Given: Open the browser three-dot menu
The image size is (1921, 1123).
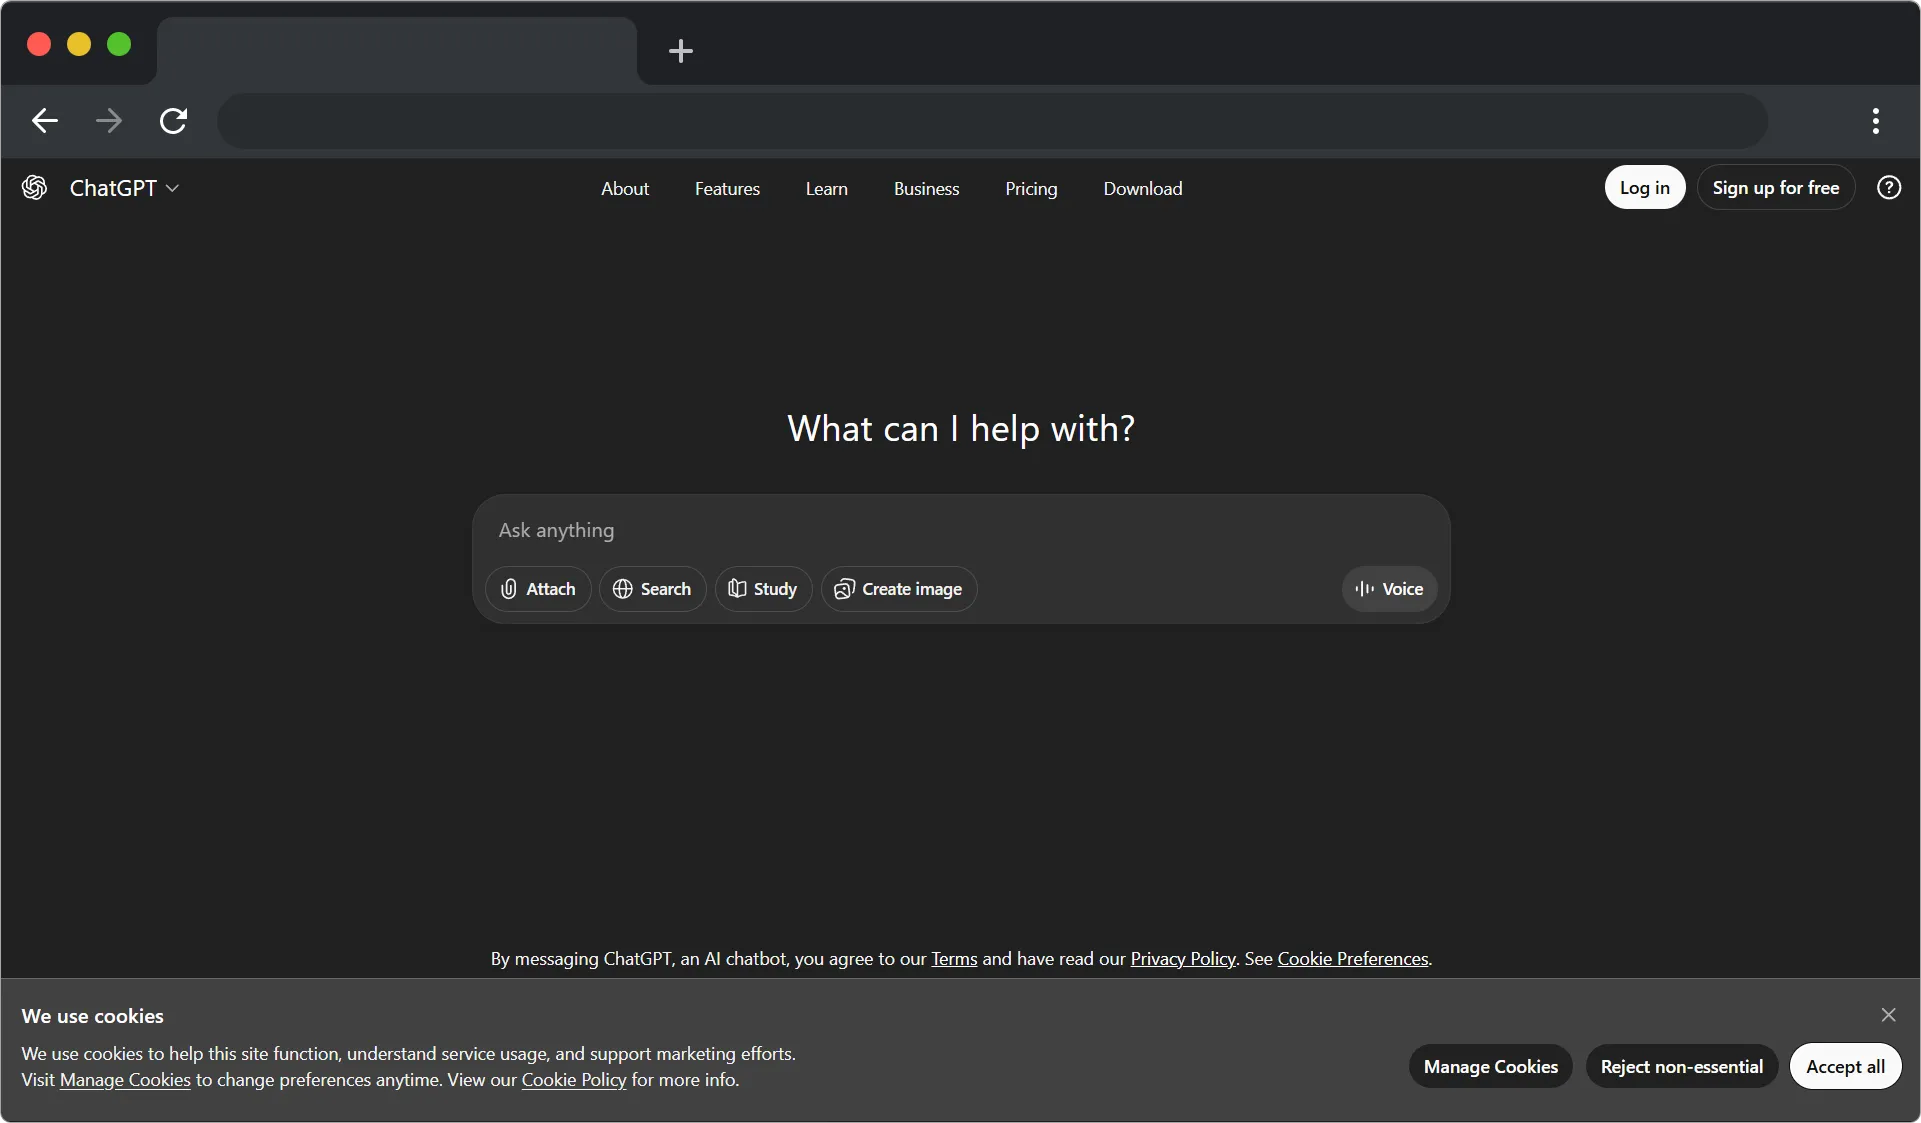Looking at the screenshot, I should (x=1875, y=121).
